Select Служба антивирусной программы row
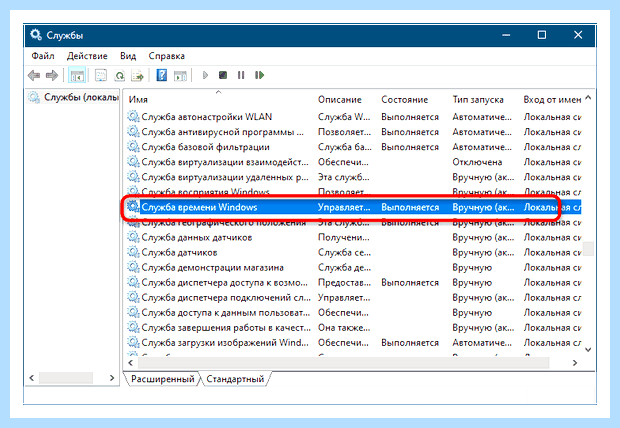The width and height of the screenshot is (620, 428). [x=353, y=132]
